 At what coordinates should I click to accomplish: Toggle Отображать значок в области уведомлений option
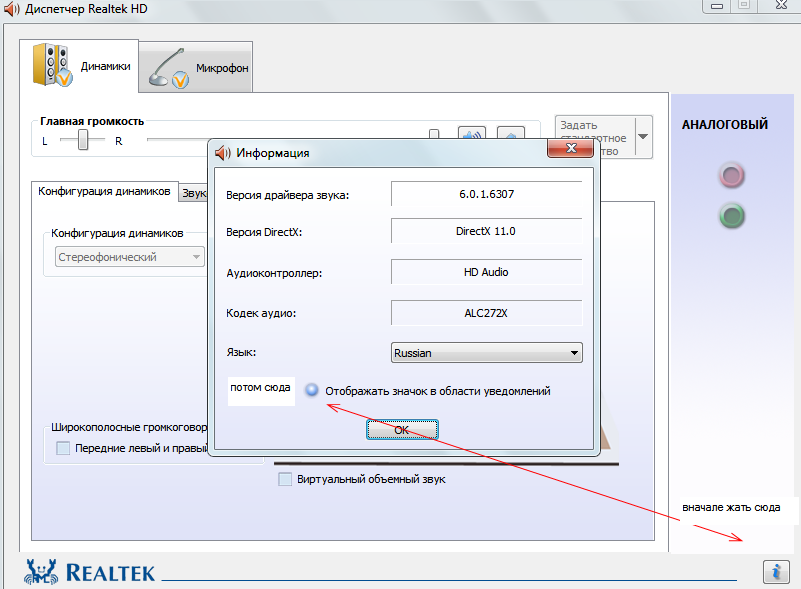312,391
